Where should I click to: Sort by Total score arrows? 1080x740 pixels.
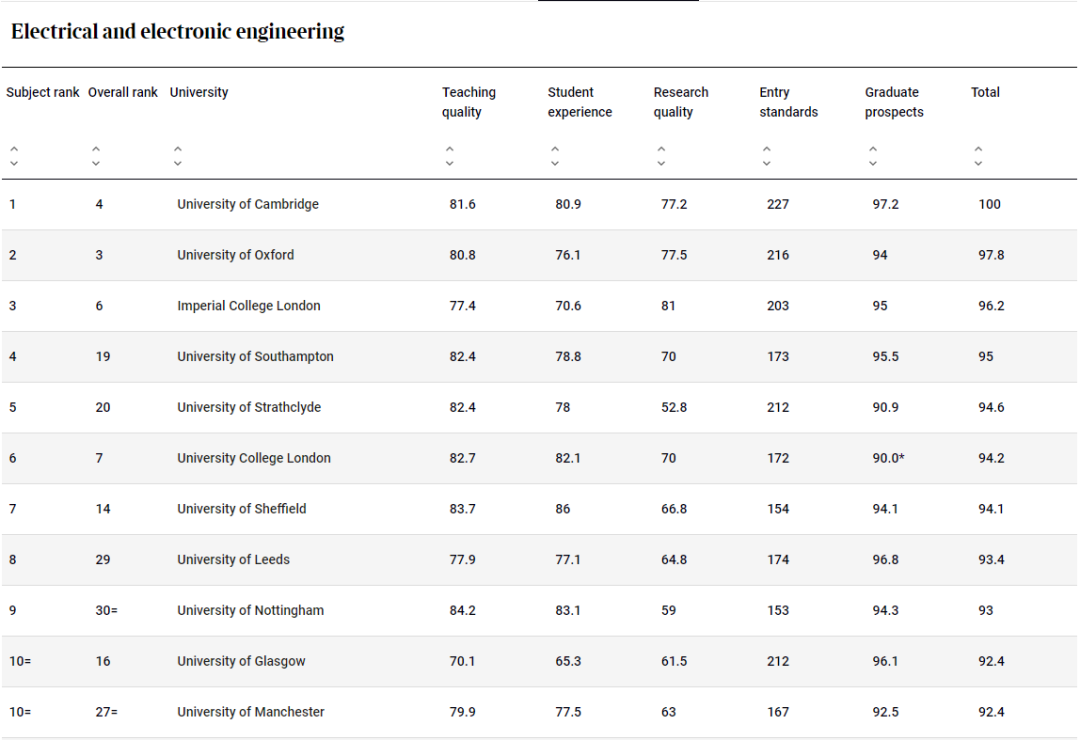[978, 156]
